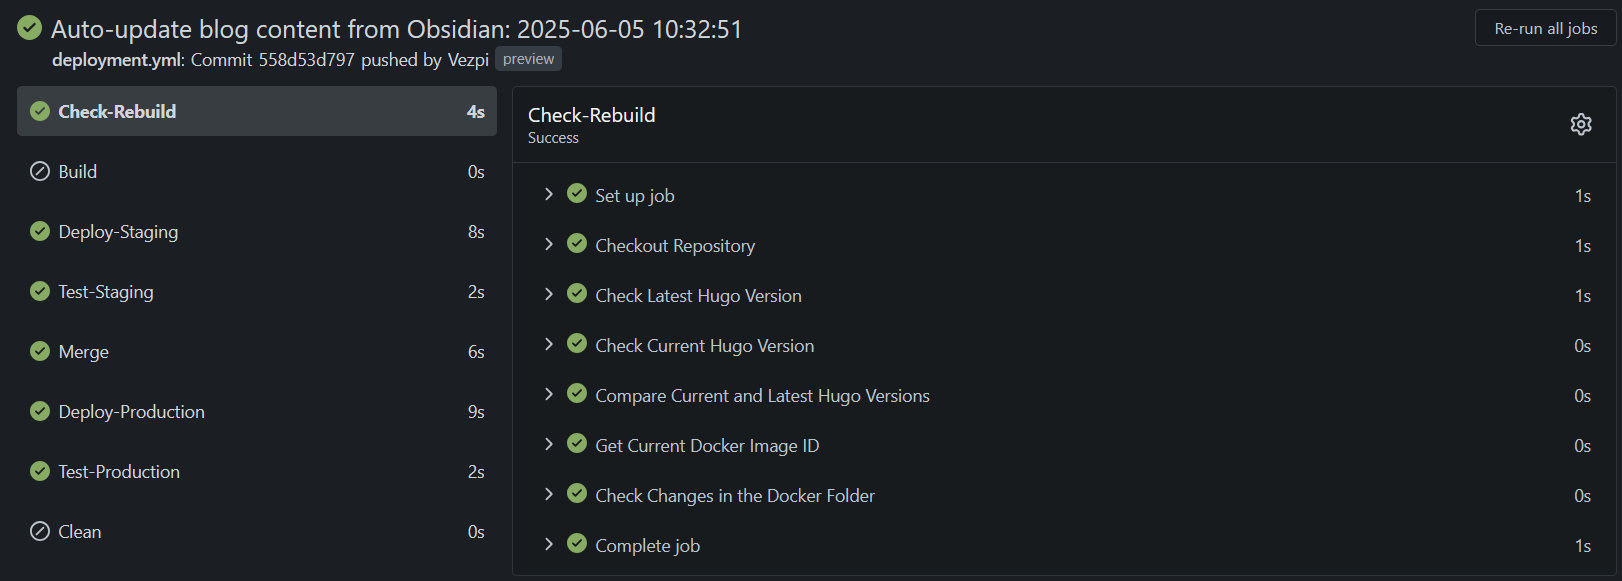Click the workflow success icon beside the title
This screenshot has width=1622, height=581.
pos(30,28)
